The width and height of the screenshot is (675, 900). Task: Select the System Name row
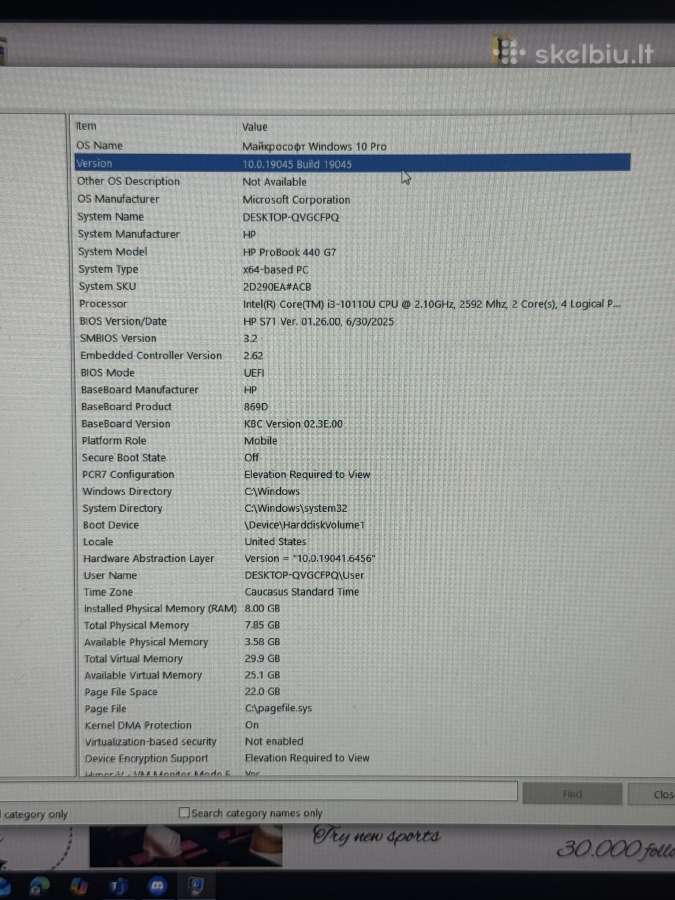coord(352,217)
